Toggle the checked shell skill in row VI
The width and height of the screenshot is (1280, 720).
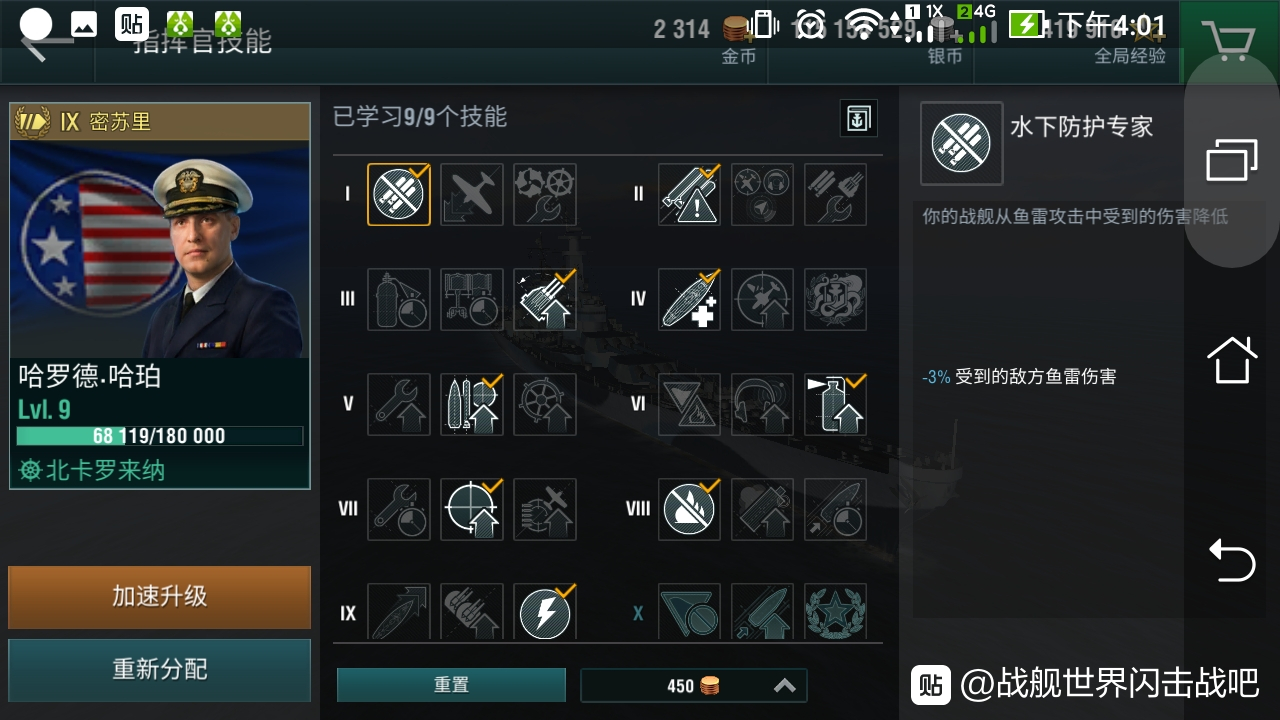(x=836, y=404)
